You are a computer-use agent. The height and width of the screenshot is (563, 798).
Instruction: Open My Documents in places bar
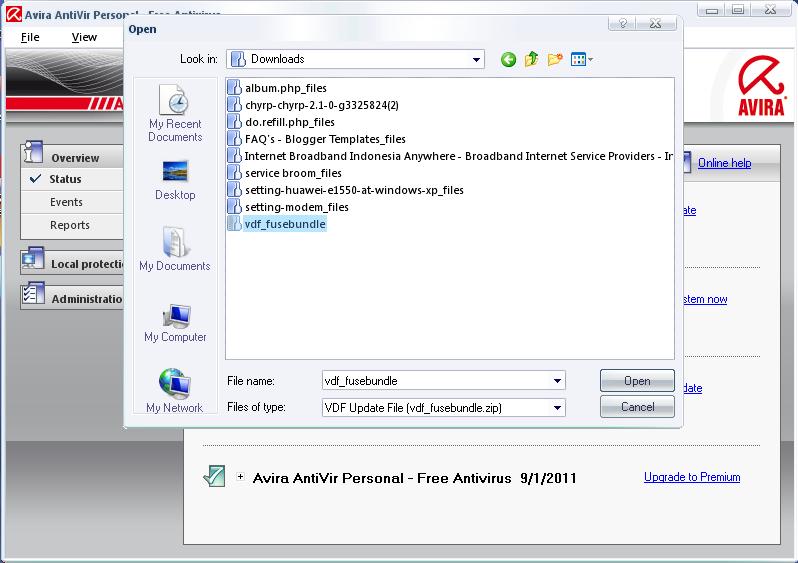click(x=175, y=249)
